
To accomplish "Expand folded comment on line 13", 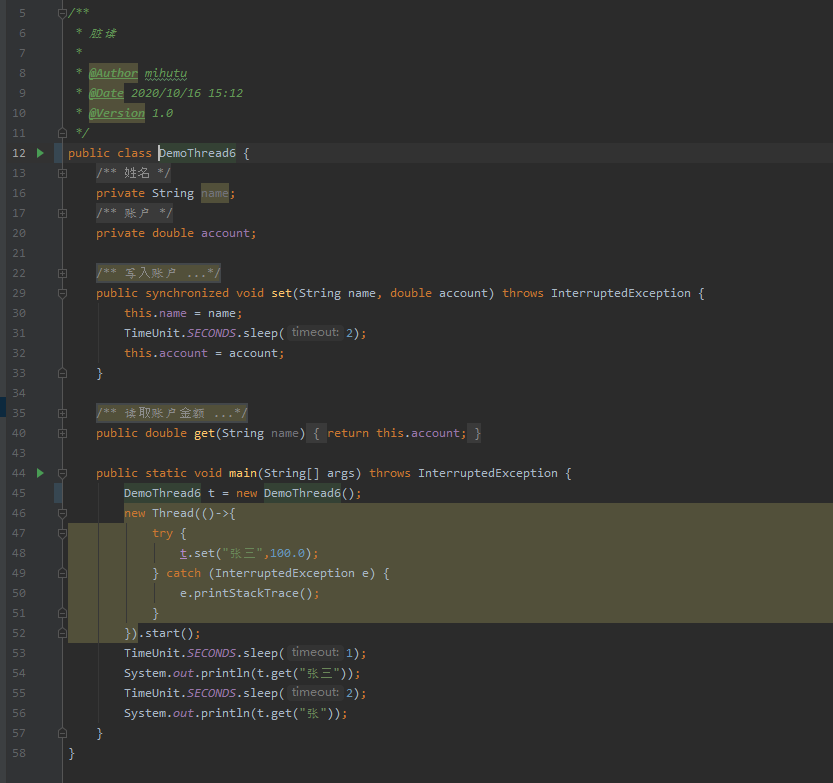I will click(x=62, y=173).
